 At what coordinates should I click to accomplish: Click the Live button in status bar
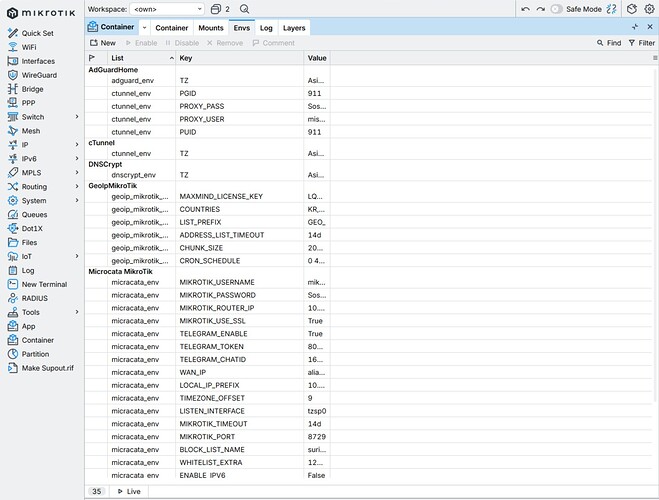[x=129, y=491]
